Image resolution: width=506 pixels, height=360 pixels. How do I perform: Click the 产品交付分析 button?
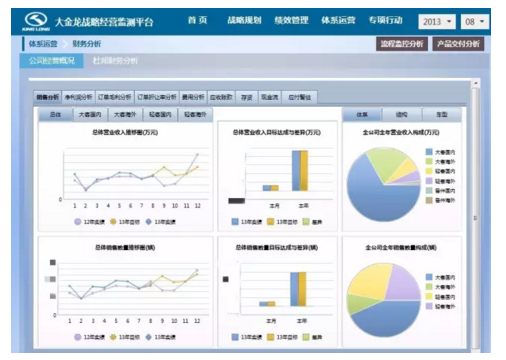coord(458,44)
